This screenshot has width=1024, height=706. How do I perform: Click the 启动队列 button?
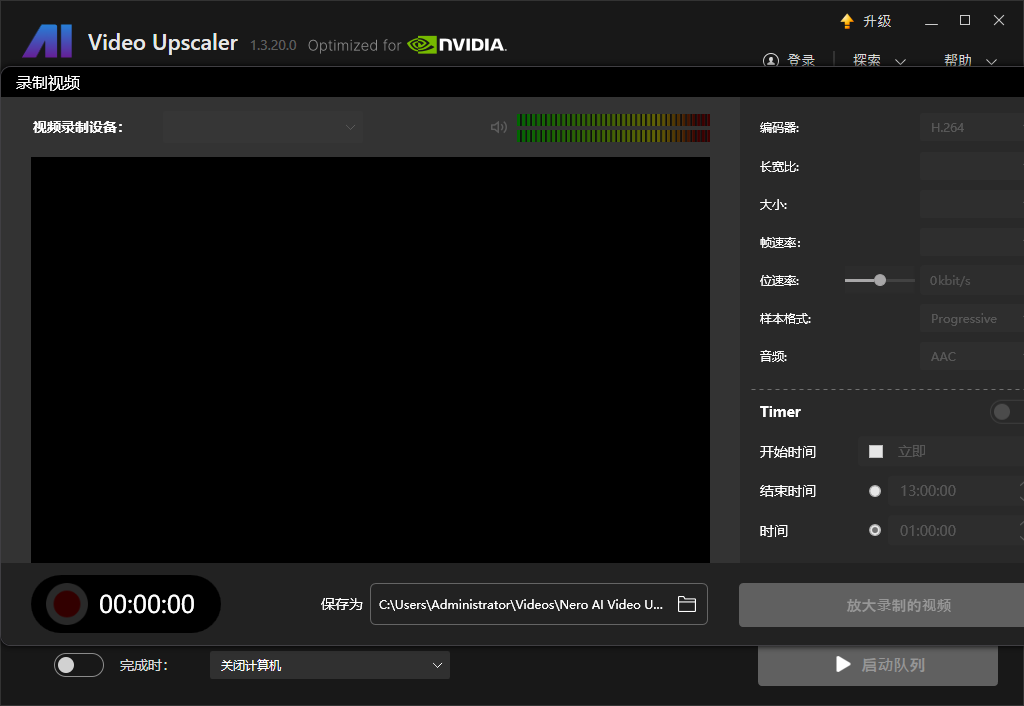point(878,665)
